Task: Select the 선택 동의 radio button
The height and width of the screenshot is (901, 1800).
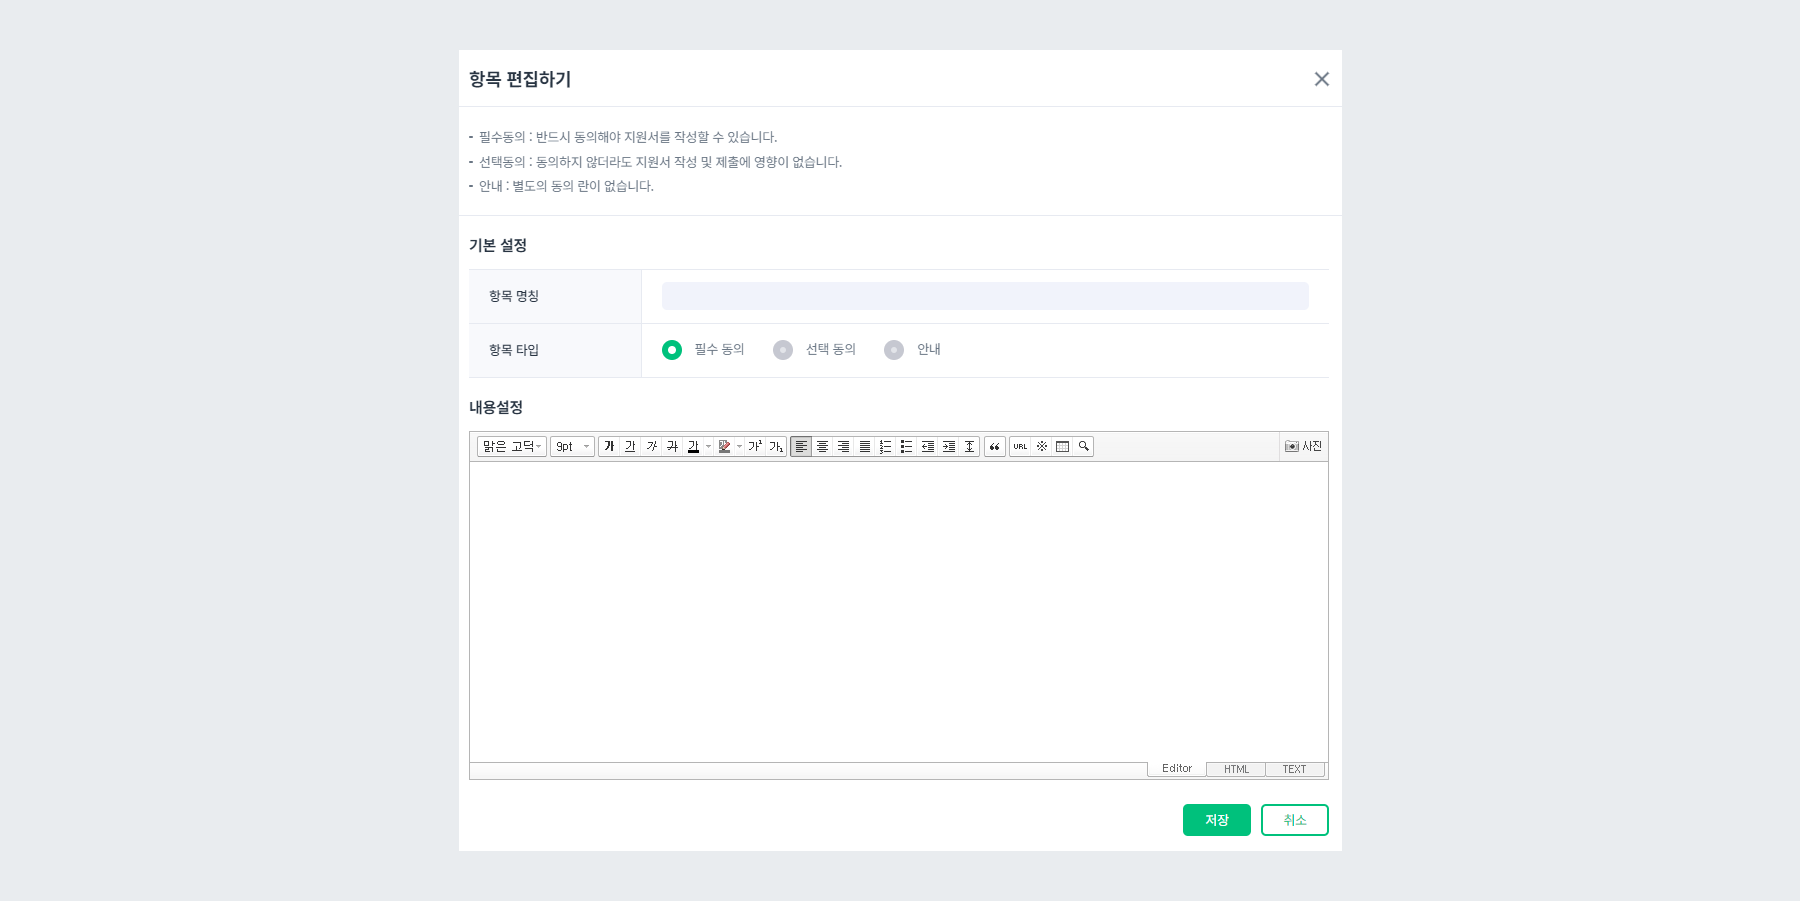Action: click(783, 349)
